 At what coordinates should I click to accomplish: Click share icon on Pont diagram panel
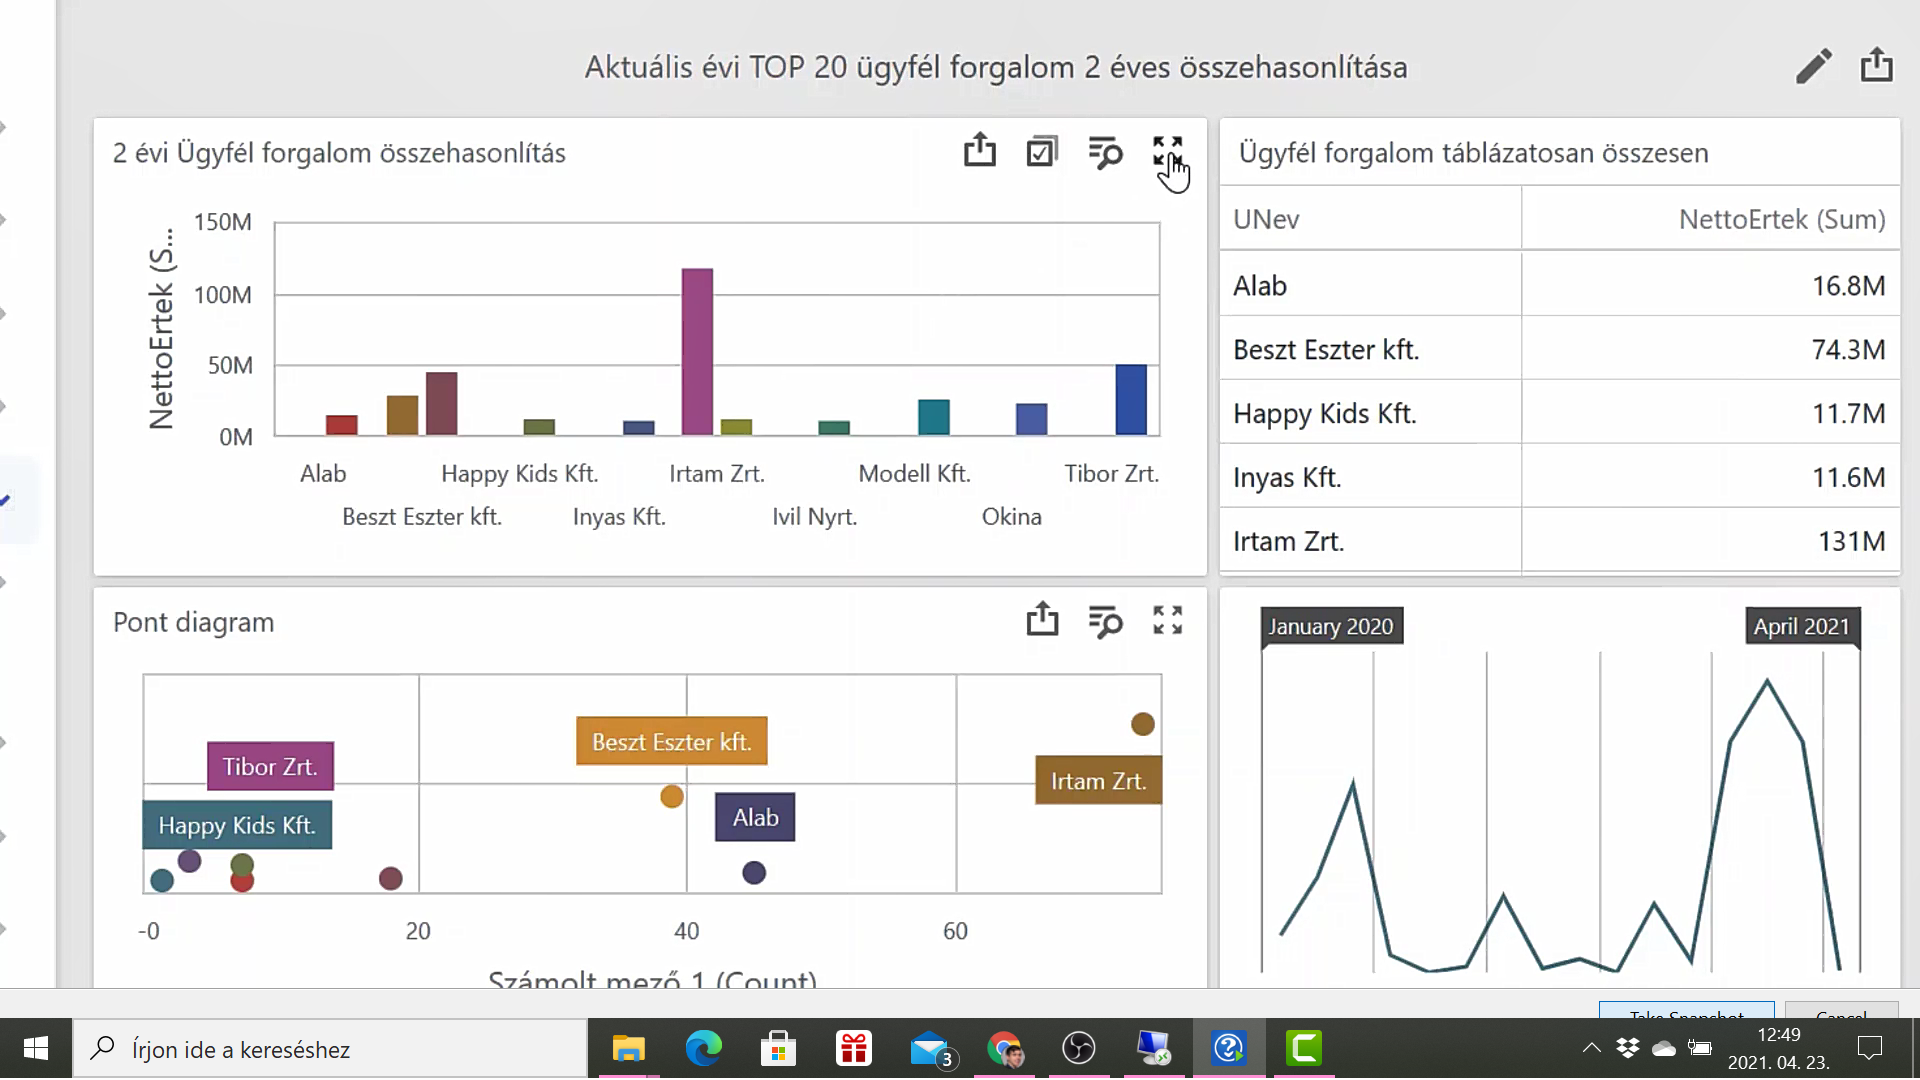[x=1042, y=620]
